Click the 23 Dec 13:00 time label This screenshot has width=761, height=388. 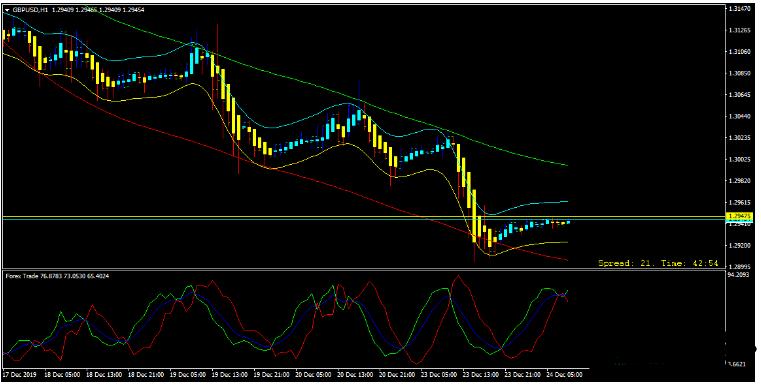[x=481, y=375]
